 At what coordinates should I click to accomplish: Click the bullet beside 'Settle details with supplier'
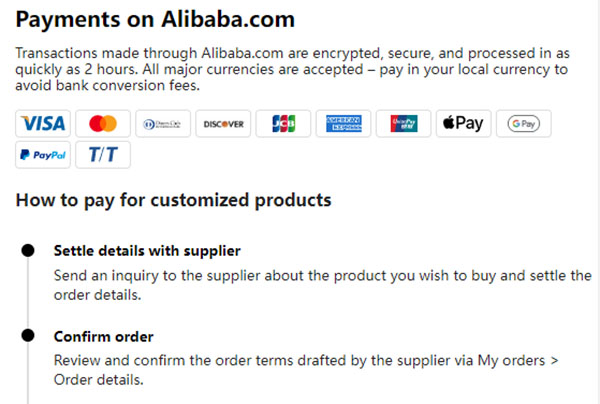[29, 250]
